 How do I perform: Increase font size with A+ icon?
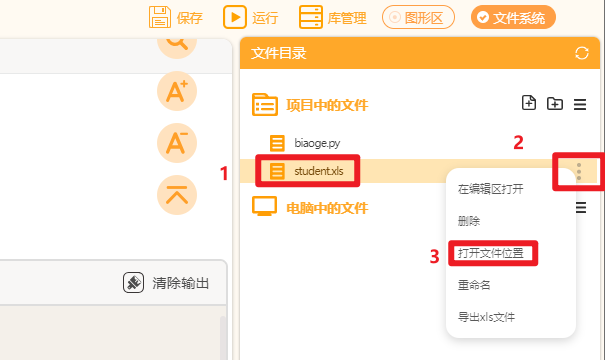click(177, 91)
